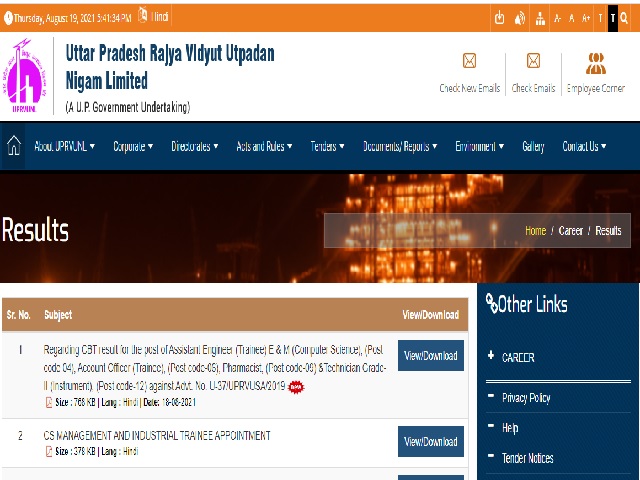Click the PDF icon in row 1
The image size is (640, 480).
[x=49, y=402]
